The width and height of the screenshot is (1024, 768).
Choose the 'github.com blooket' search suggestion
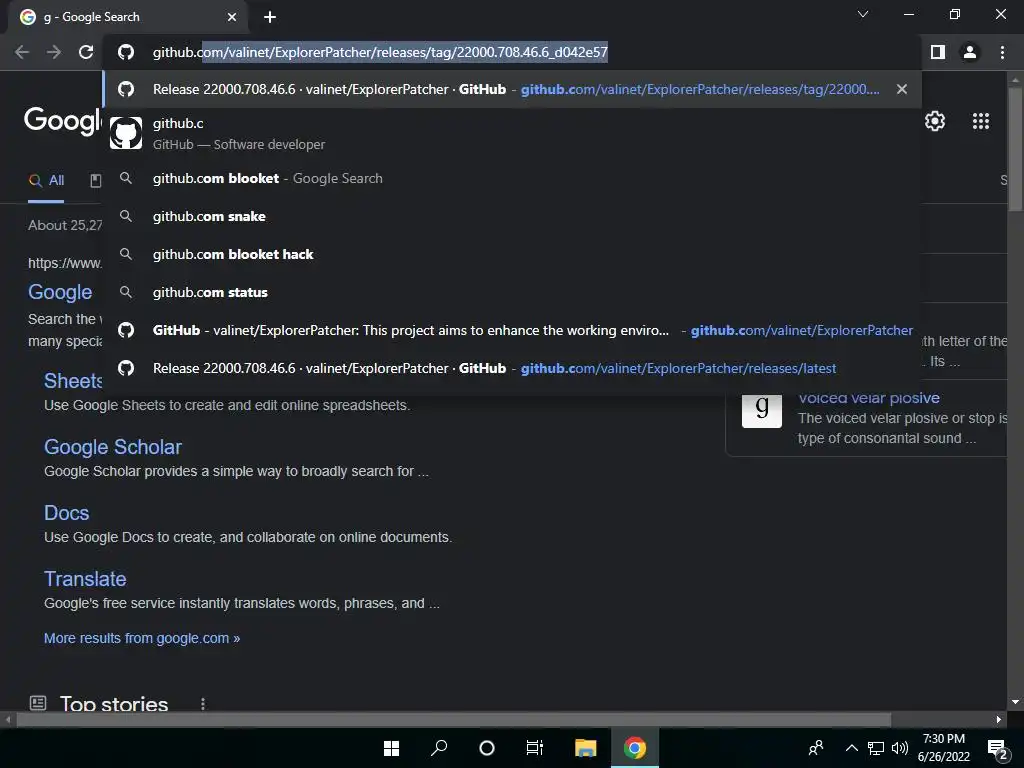[511, 178]
